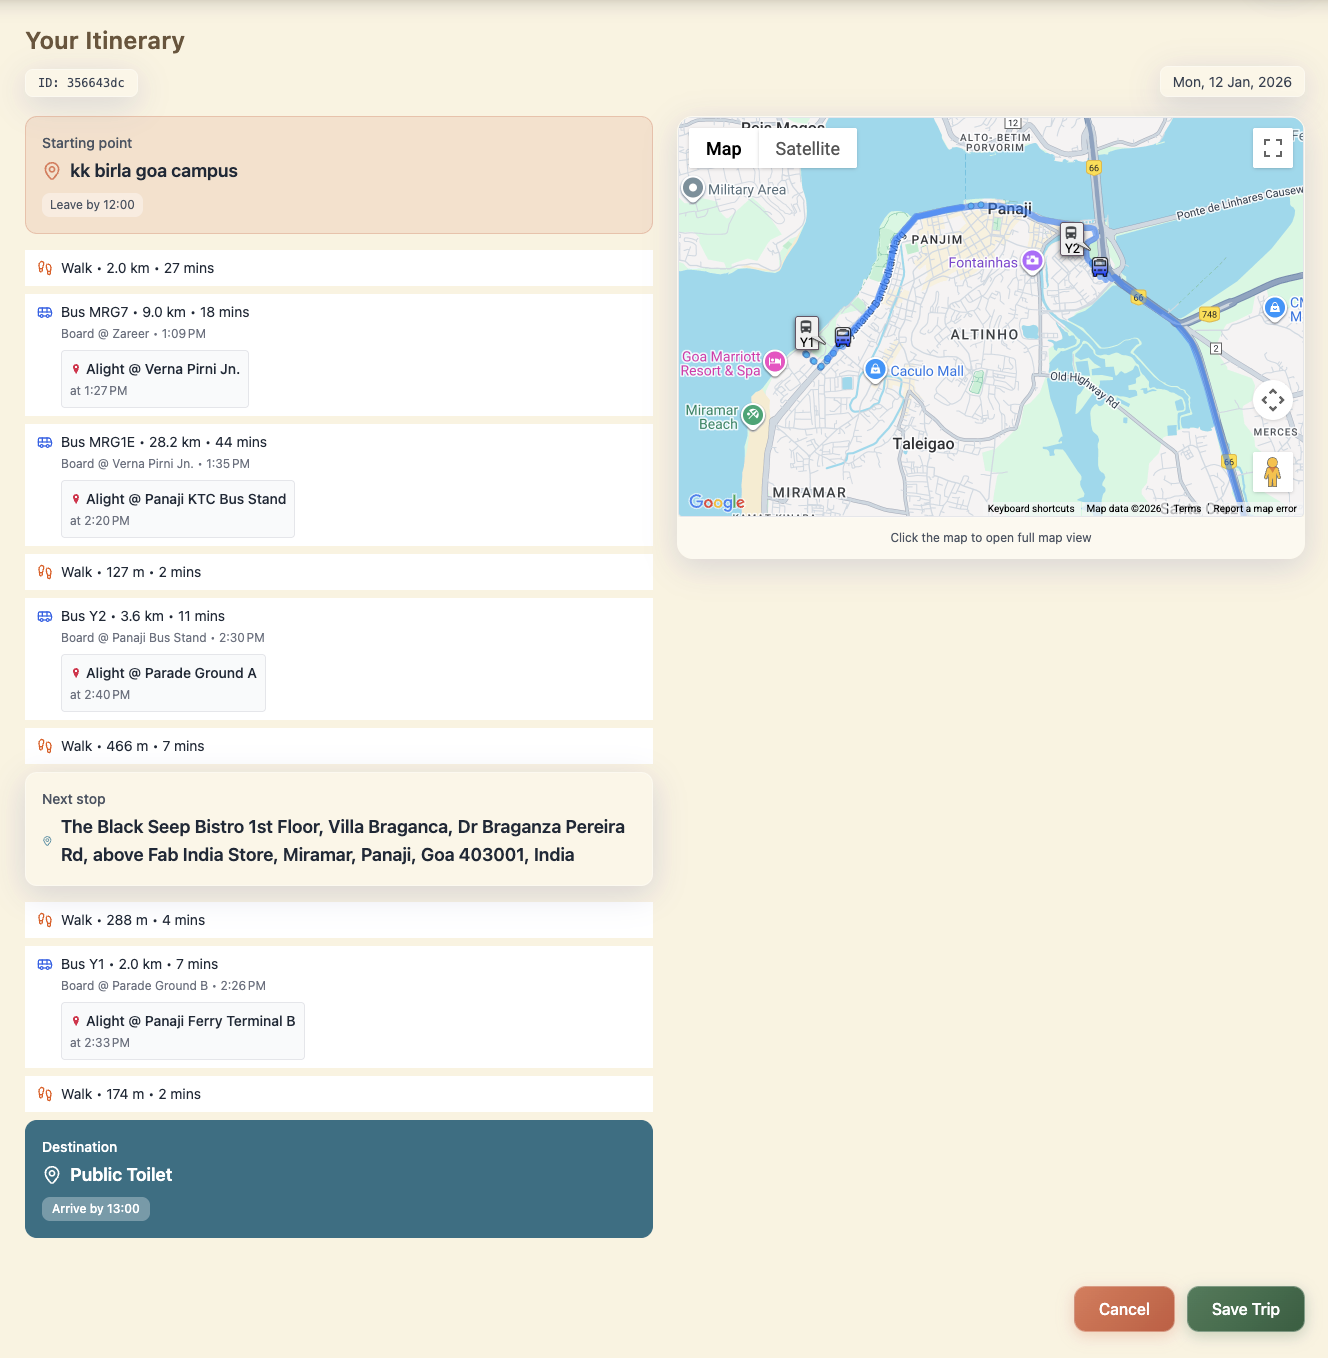Click the pan control arrows on the map
Viewport: 1328px width, 1358px height.
coord(1272,399)
